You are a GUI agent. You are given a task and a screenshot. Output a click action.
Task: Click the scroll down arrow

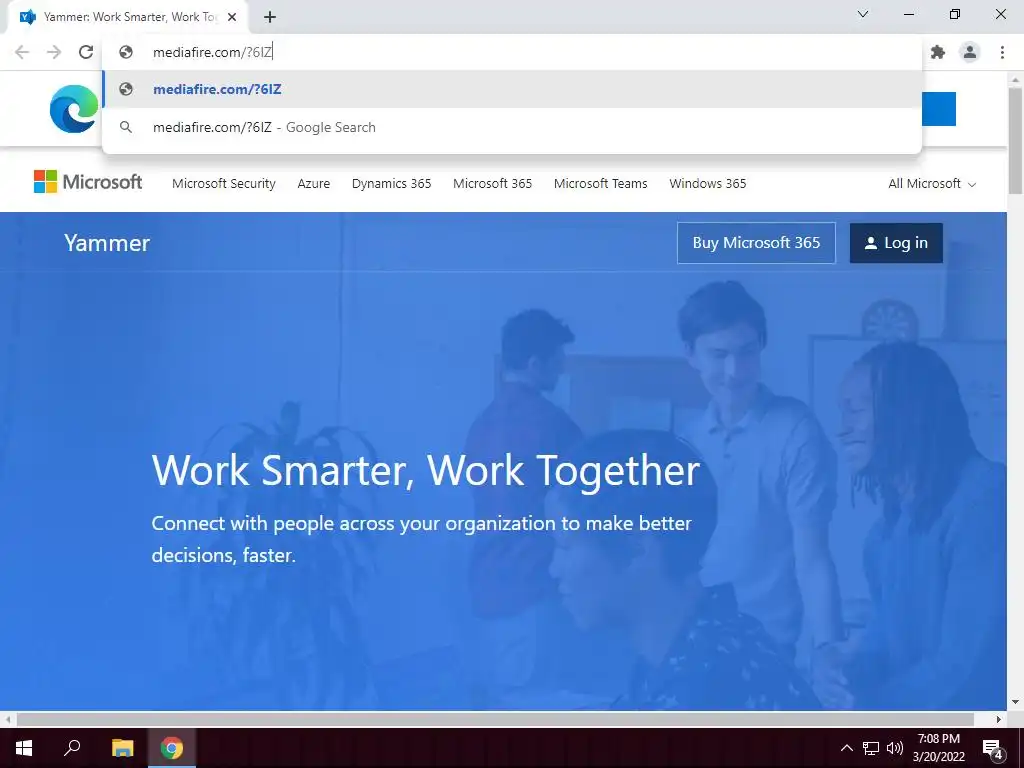(x=1015, y=702)
